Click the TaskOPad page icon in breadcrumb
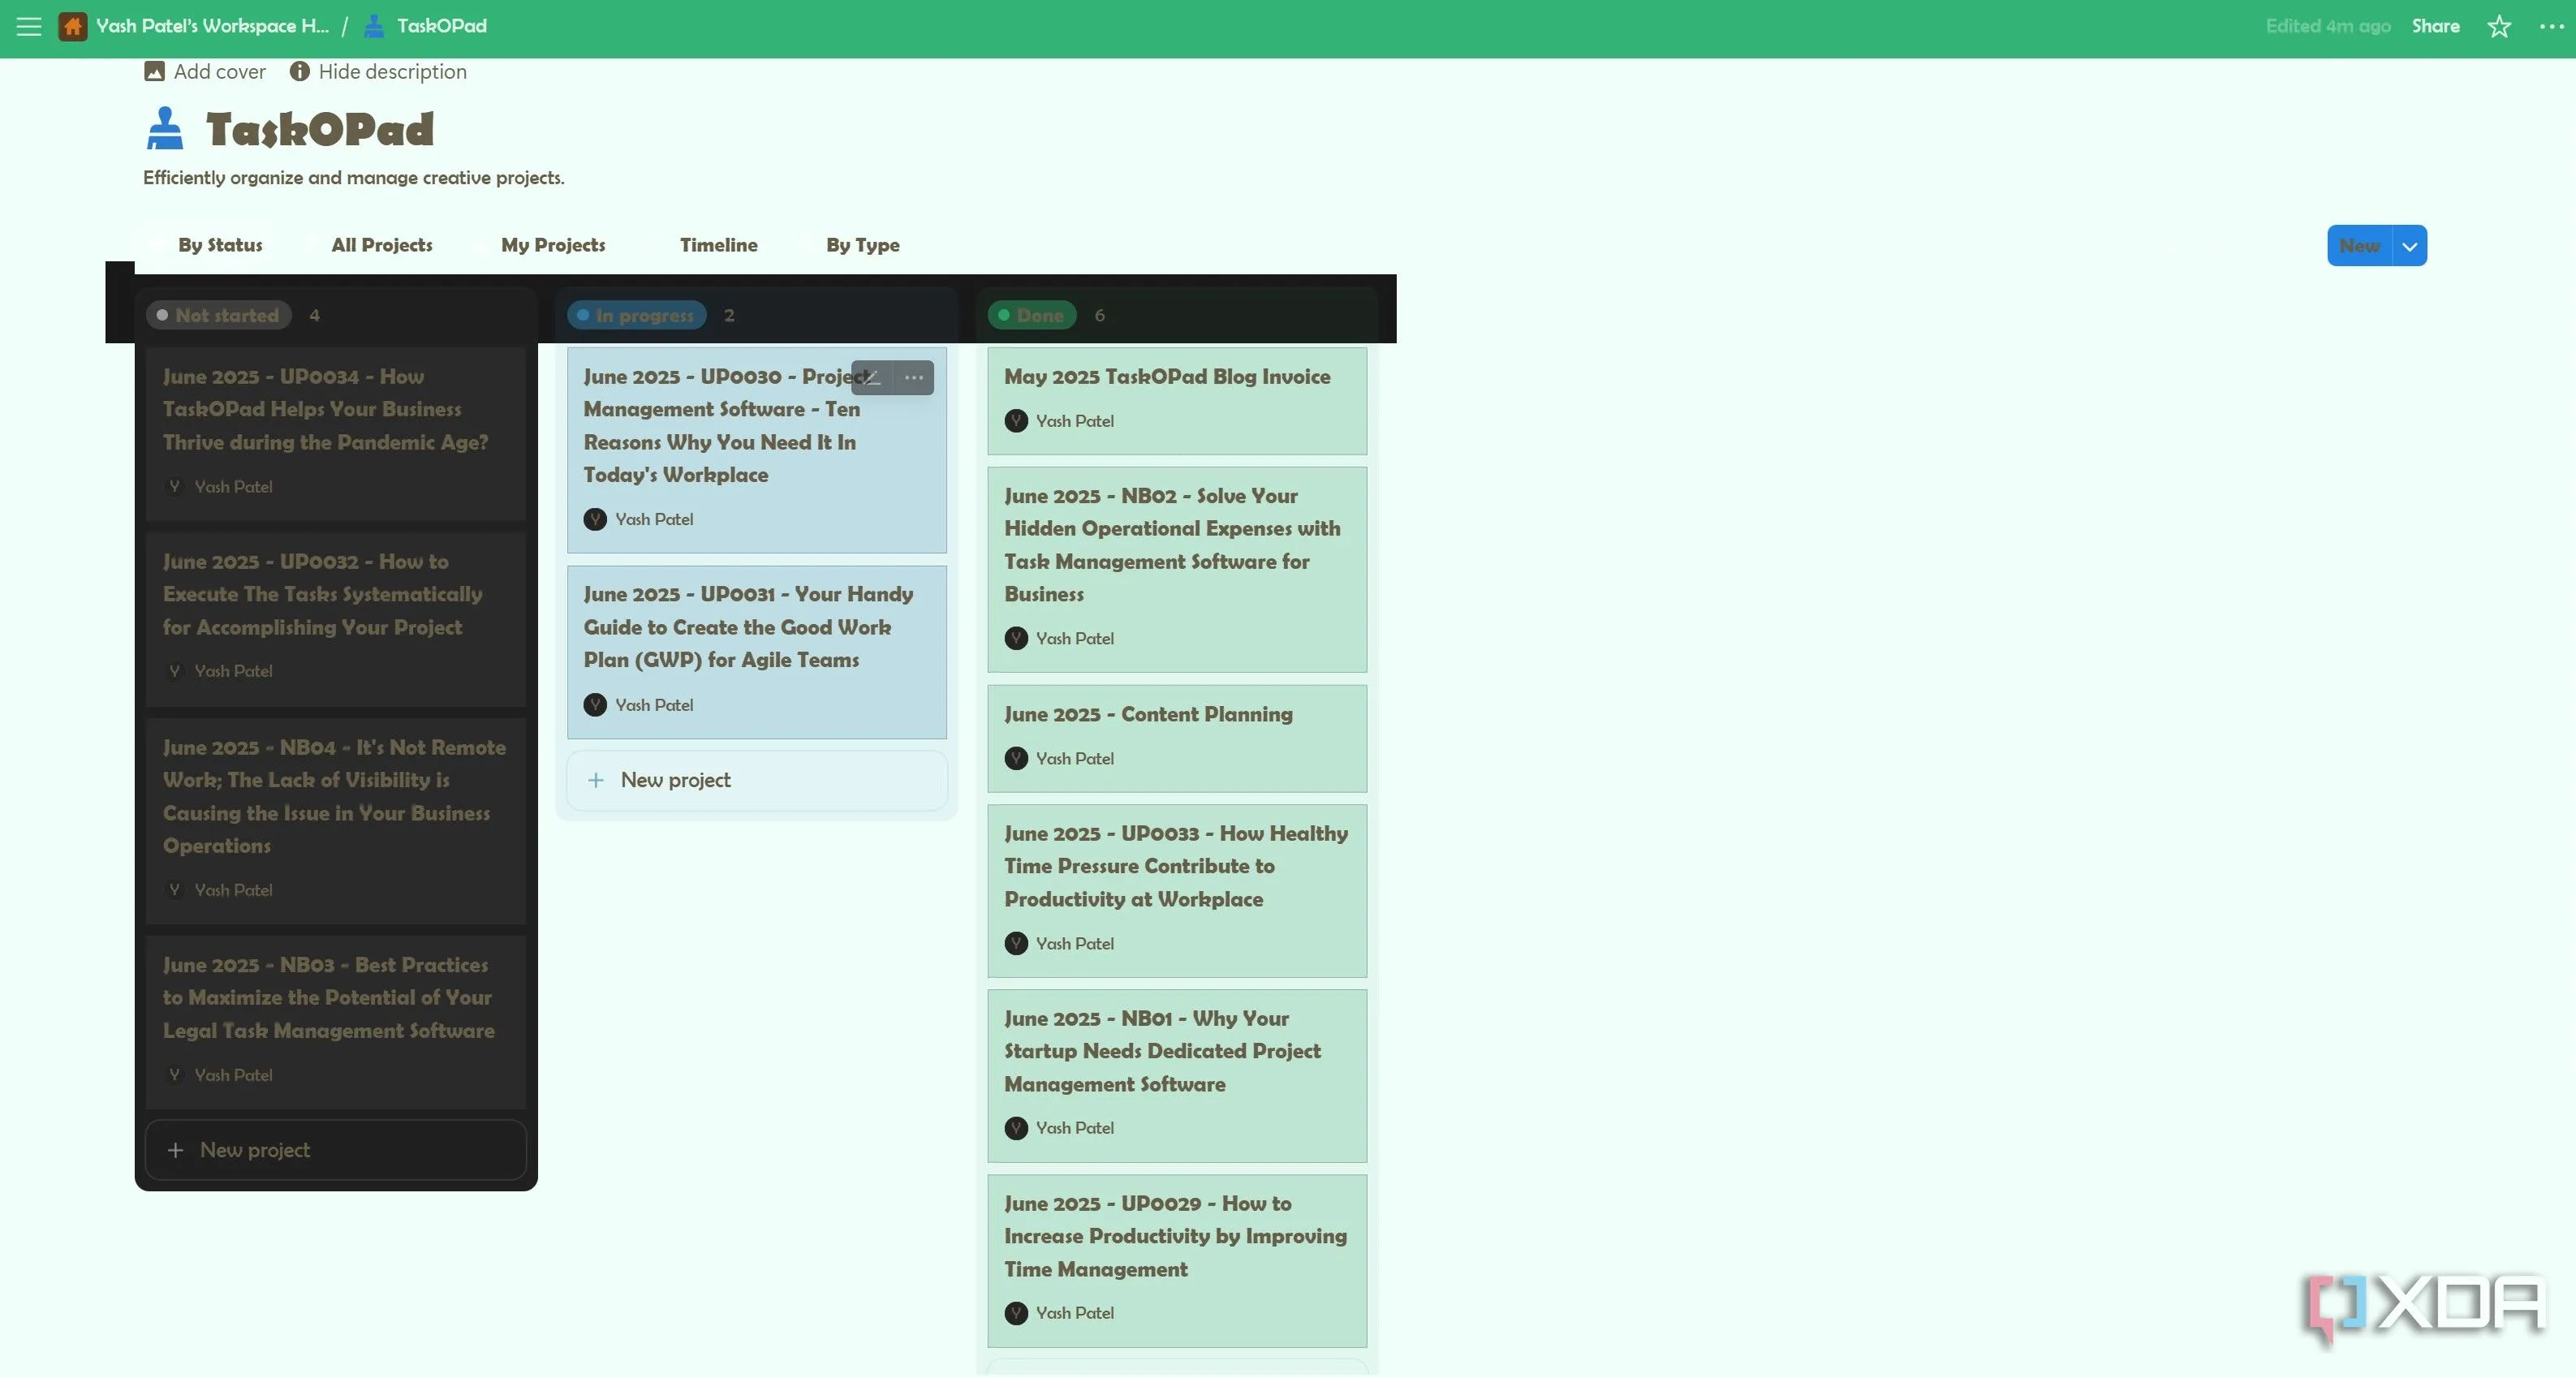 pos(374,26)
